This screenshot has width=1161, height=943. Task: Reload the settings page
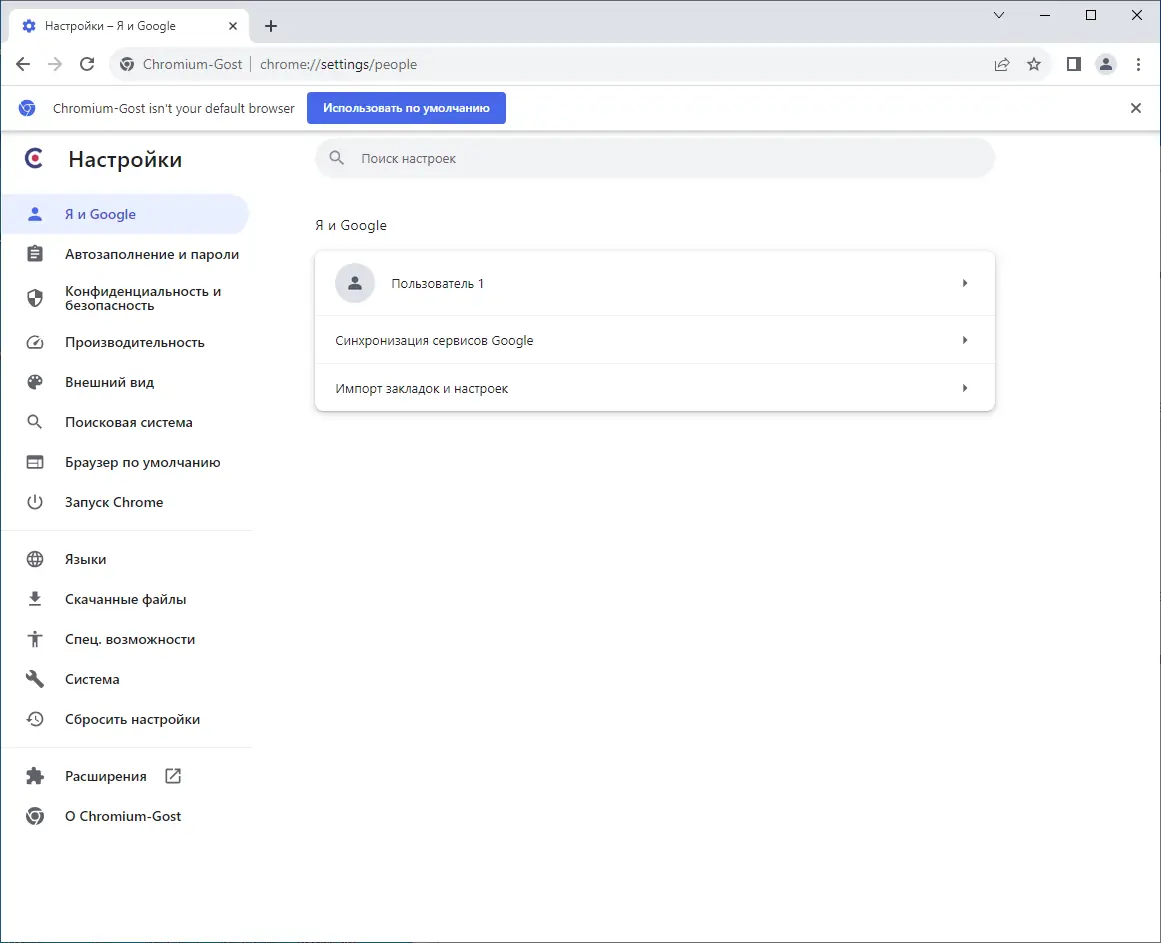[x=87, y=64]
